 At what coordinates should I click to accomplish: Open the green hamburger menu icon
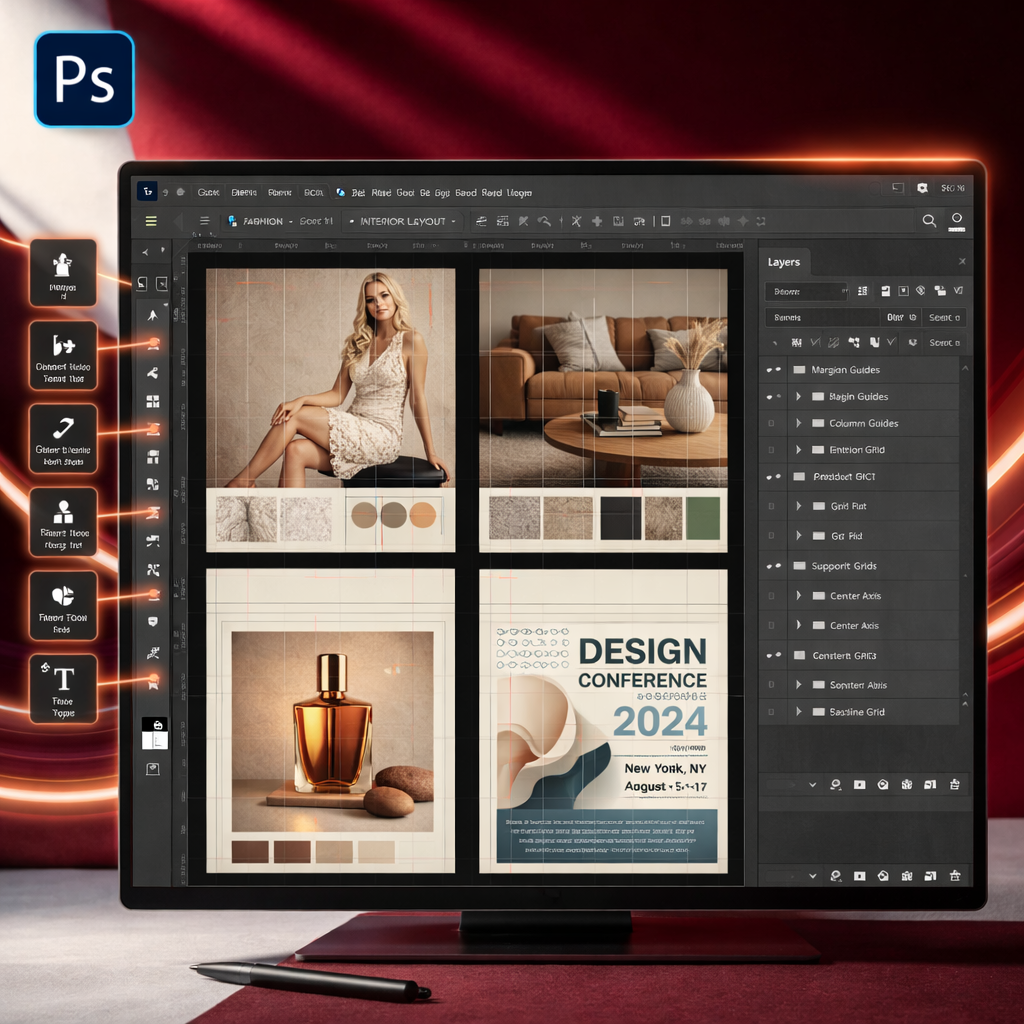pos(151,221)
